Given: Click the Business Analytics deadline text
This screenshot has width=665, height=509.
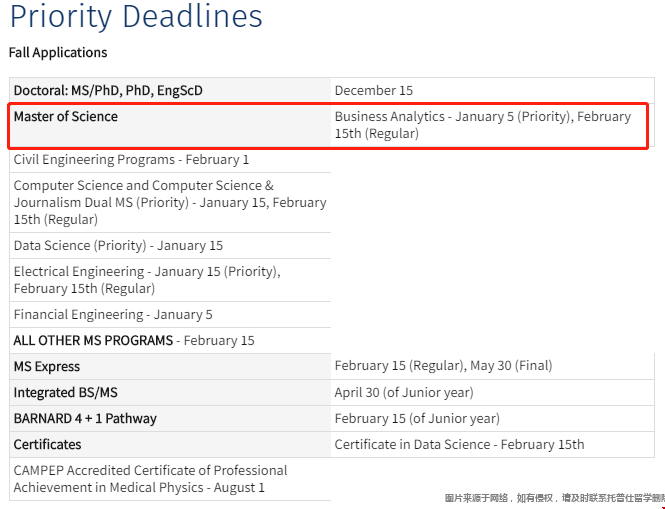Looking at the screenshot, I should [482, 125].
